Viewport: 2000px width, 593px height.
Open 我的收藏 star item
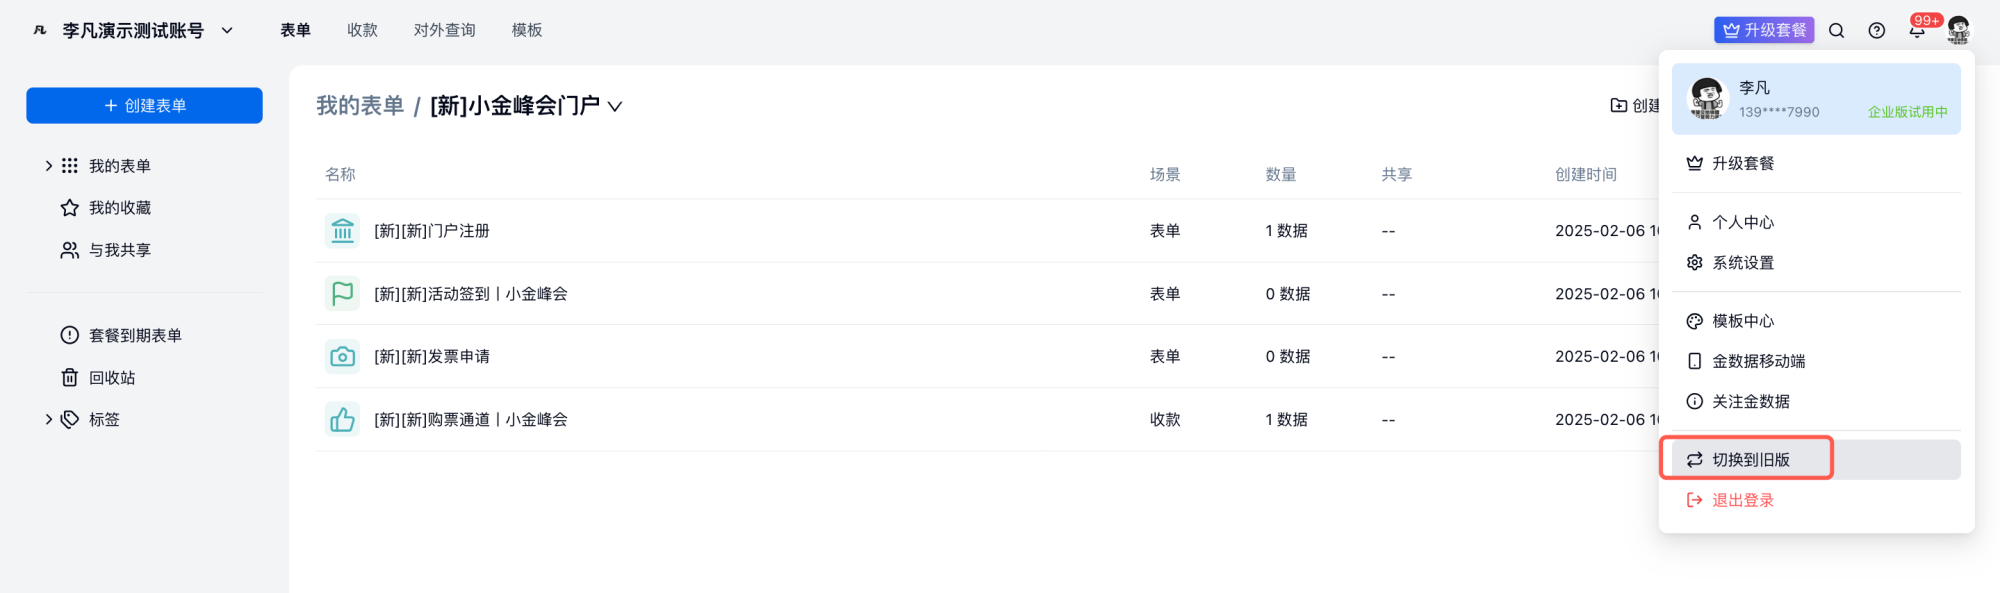tap(119, 208)
